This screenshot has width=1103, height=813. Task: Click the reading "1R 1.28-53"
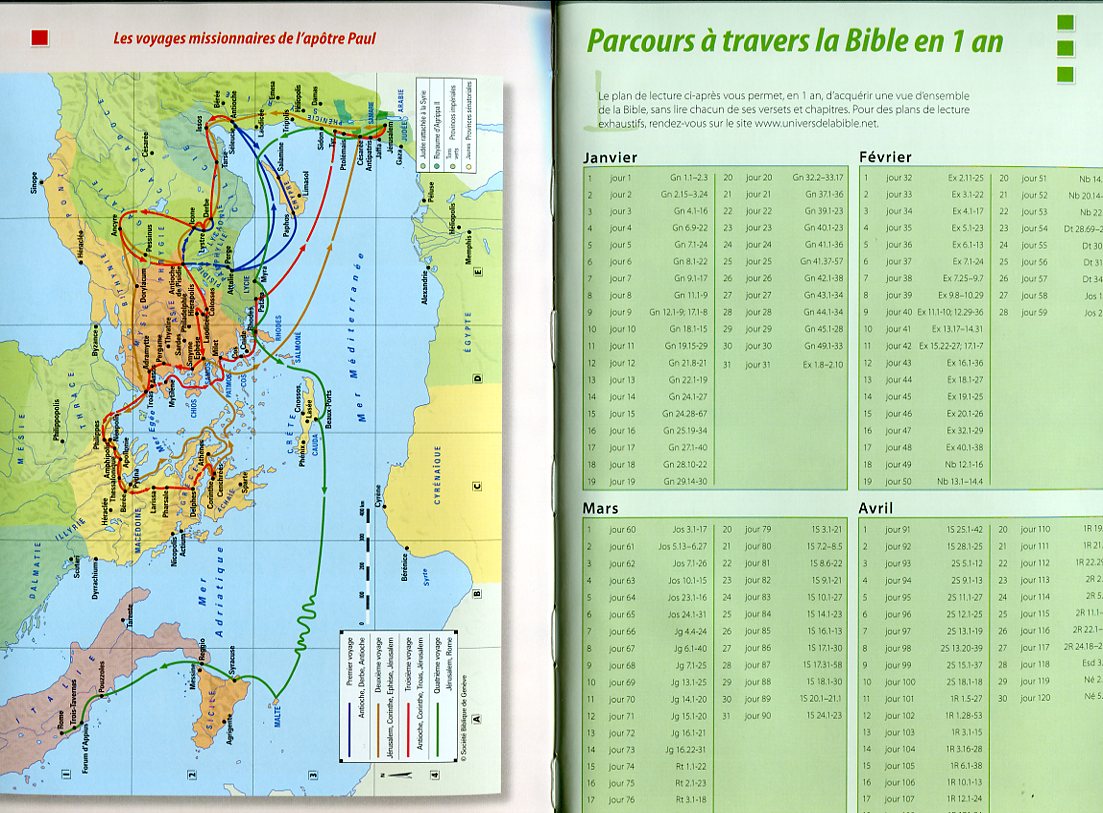pos(964,716)
